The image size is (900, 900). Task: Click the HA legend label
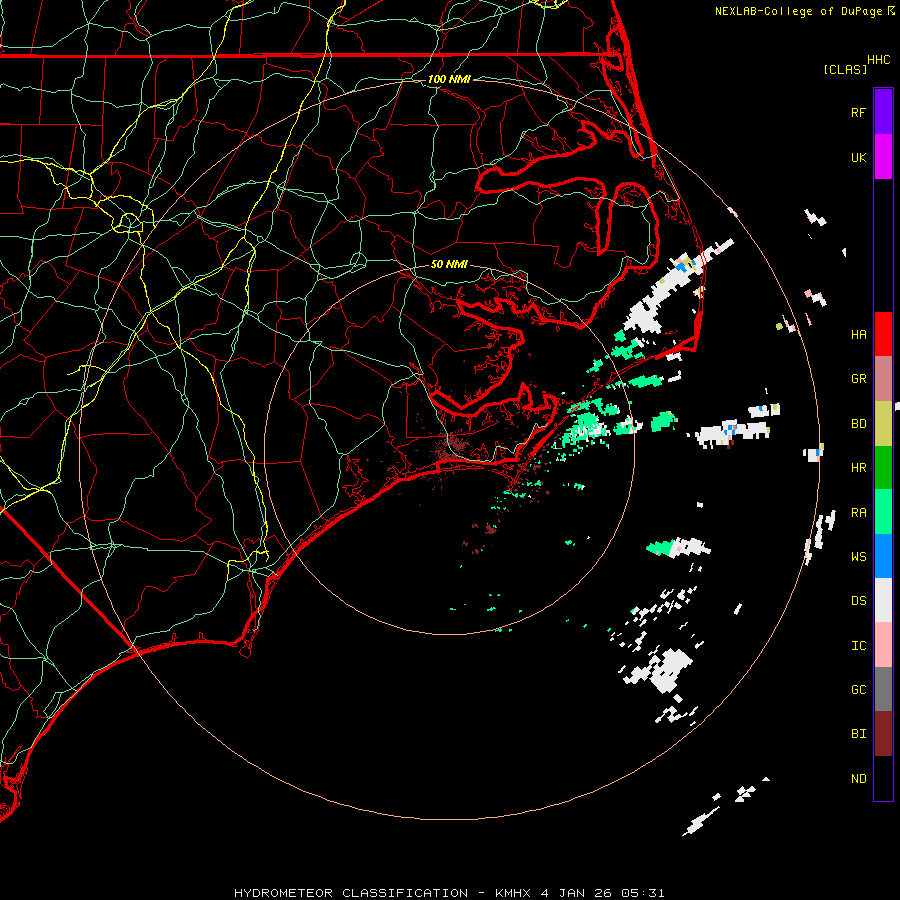[x=858, y=335]
